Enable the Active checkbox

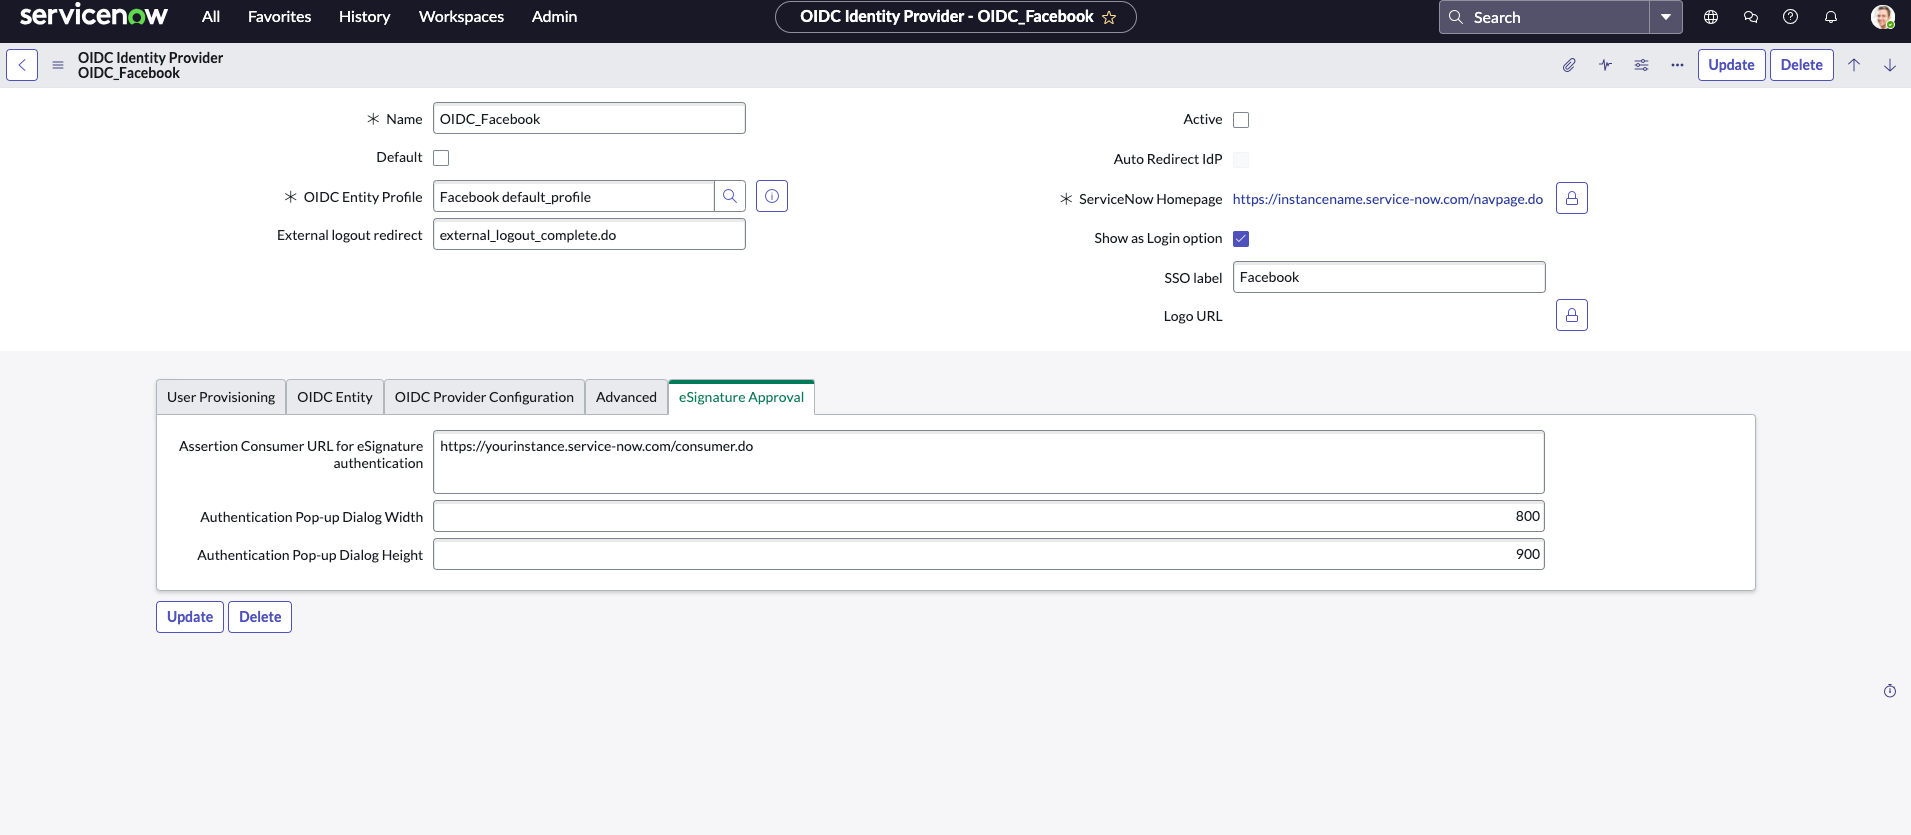(1241, 120)
